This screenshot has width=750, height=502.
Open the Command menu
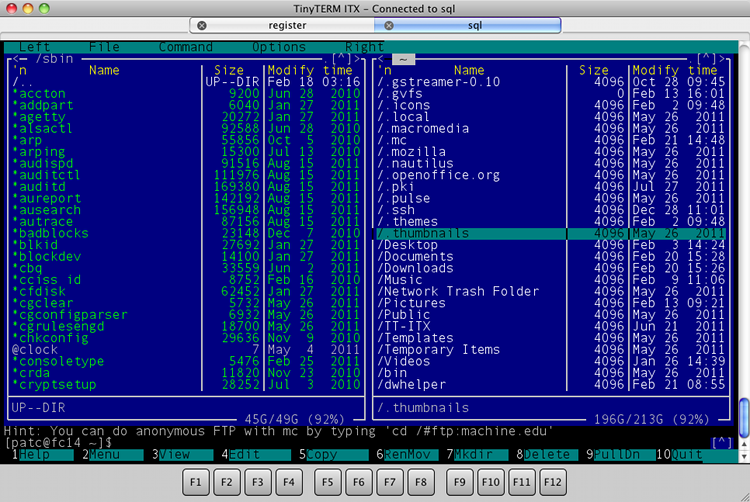185,46
